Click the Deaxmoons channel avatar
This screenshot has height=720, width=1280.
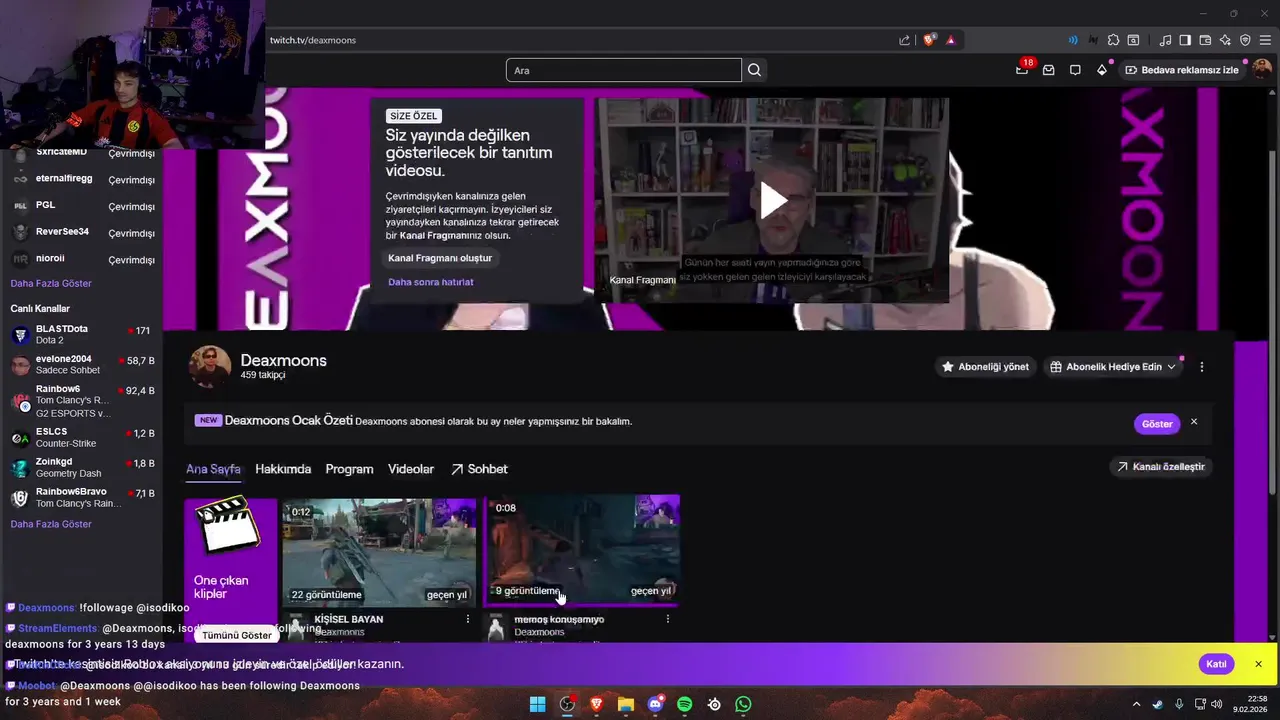tap(210, 367)
